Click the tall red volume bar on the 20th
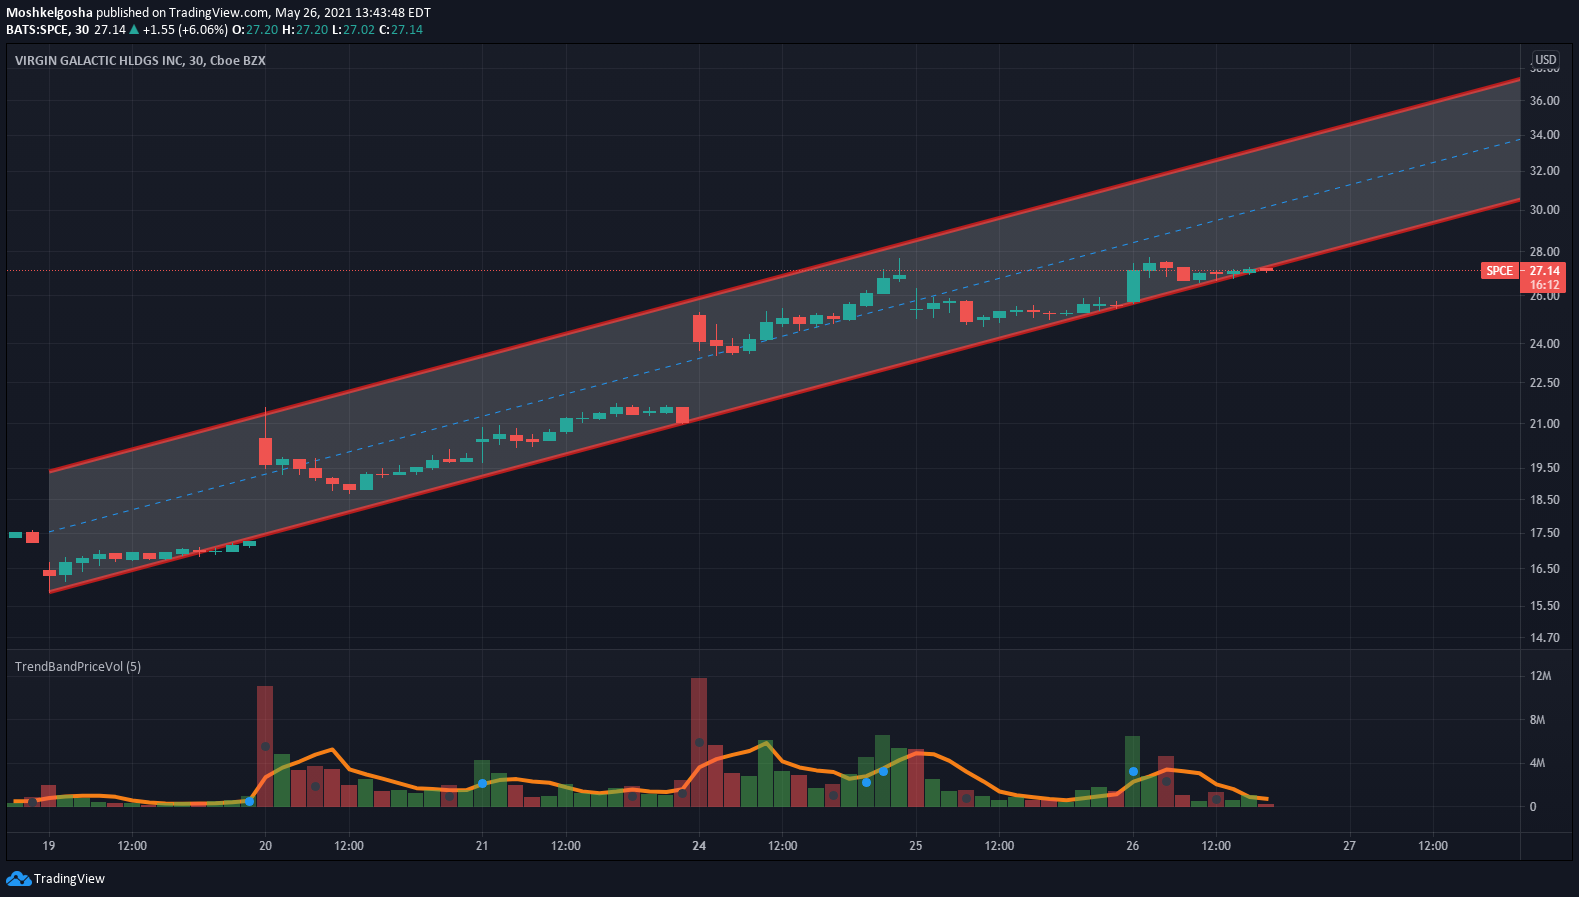The width and height of the screenshot is (1579, 897). pyautogui.click(x=265, y=746)
